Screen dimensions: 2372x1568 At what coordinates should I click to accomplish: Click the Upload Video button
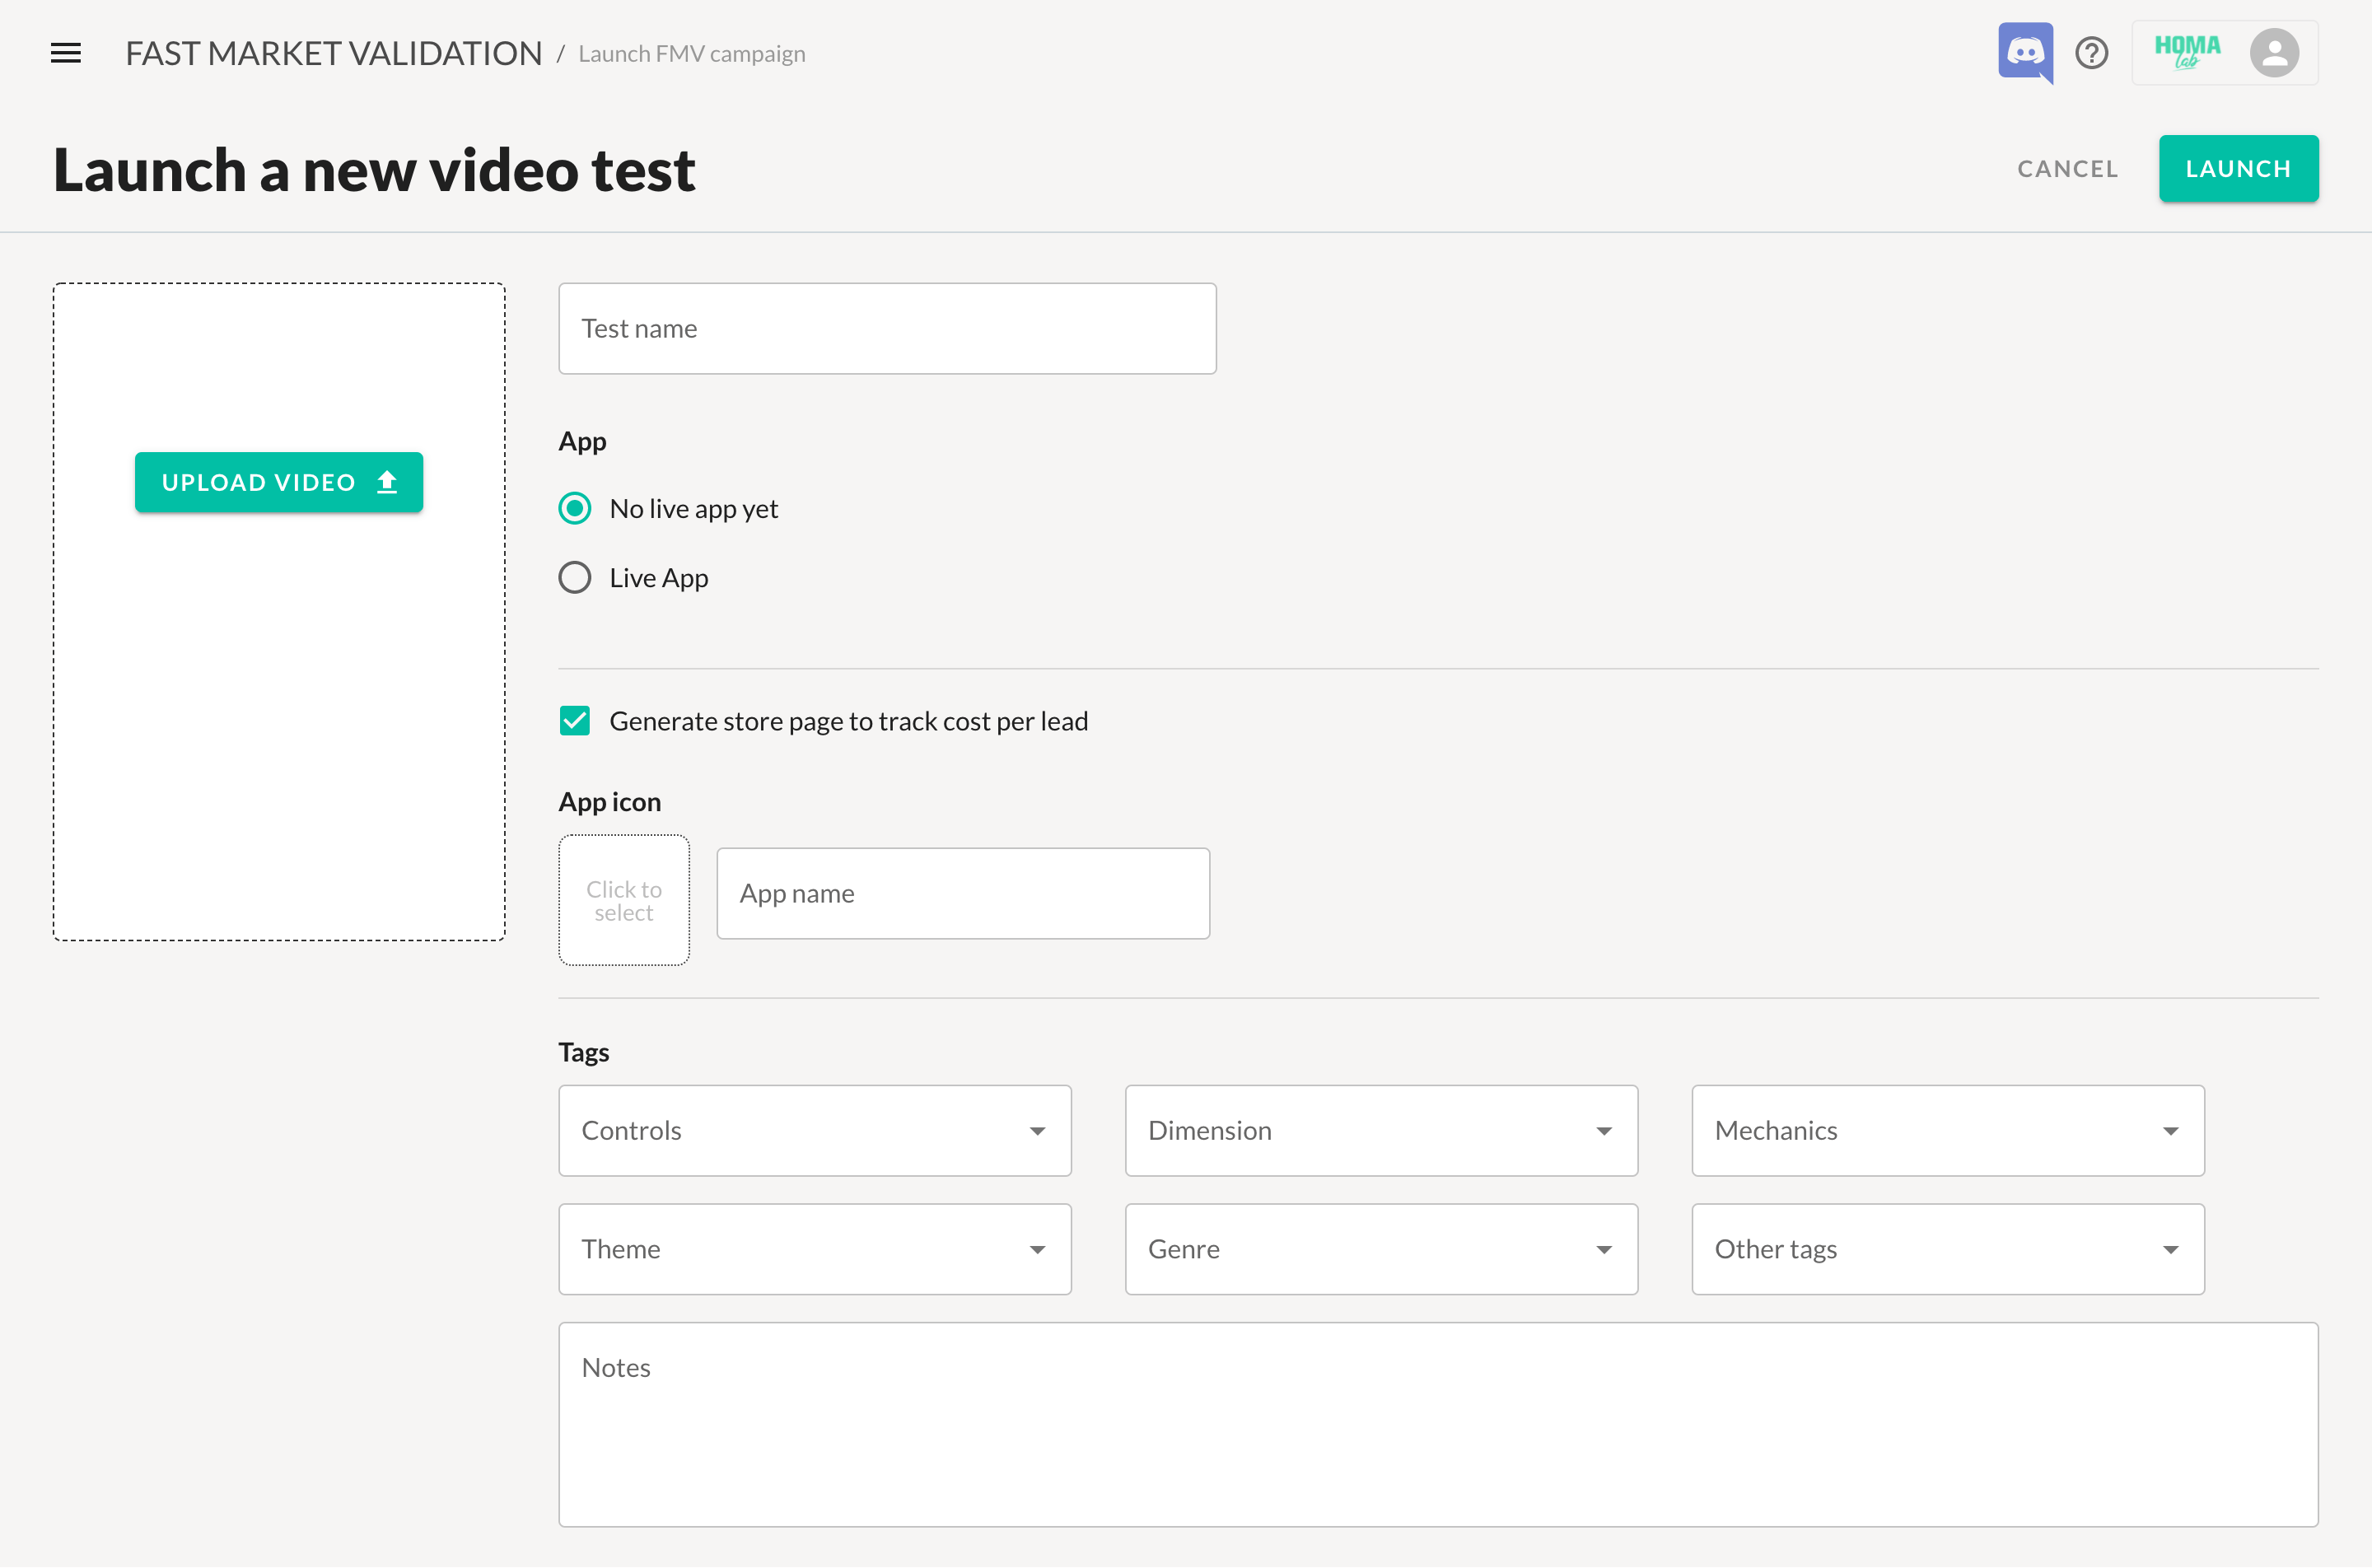pyautogui.click(x=279, y=482)
